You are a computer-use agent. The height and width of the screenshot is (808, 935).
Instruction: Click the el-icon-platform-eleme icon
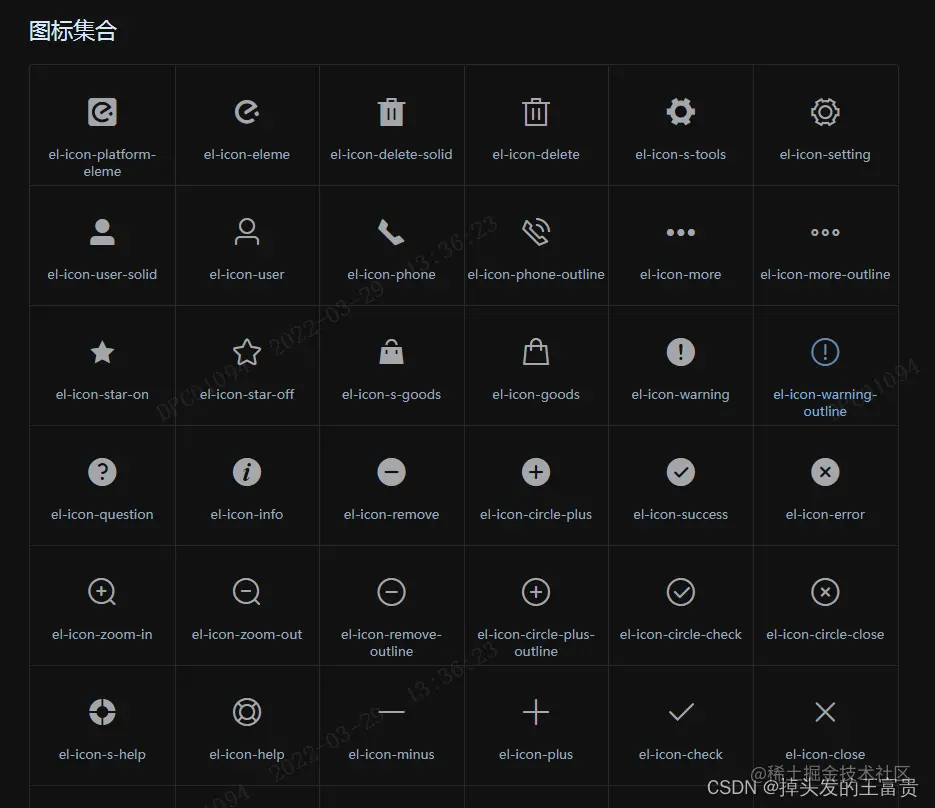102,112
